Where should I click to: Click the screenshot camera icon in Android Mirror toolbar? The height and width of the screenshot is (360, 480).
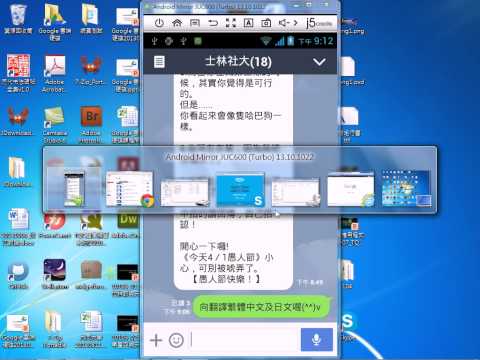pyautogui.click(x=266, y=23)
